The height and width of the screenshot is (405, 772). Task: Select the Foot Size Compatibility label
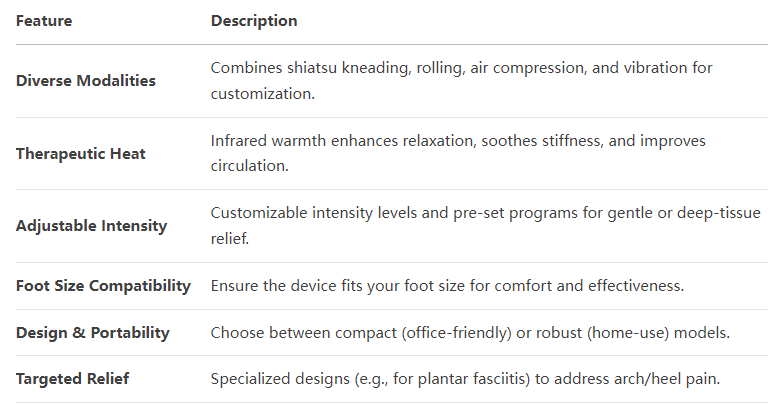point(103,286)
